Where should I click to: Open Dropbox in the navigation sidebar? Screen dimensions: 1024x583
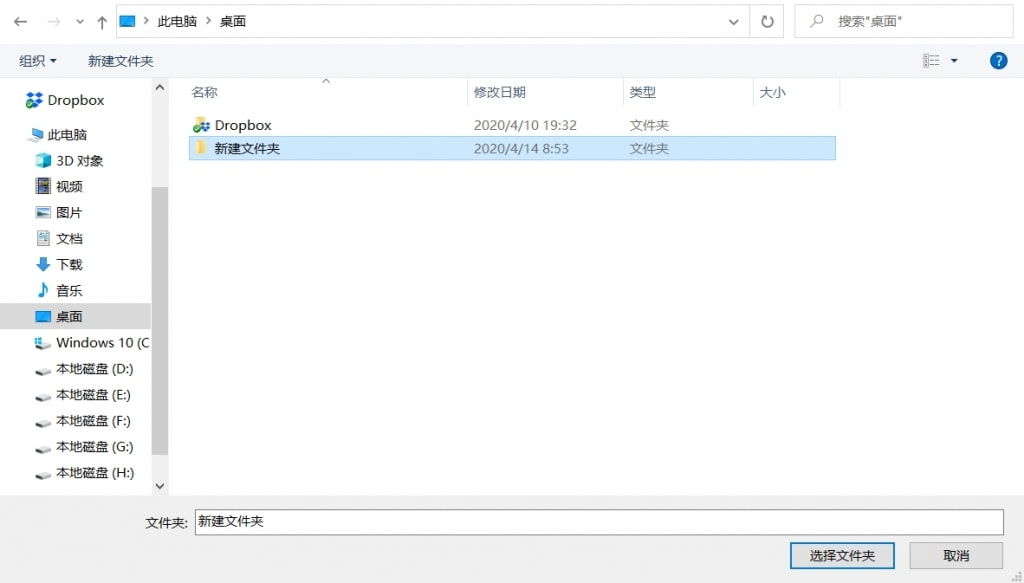pos(75,100)
